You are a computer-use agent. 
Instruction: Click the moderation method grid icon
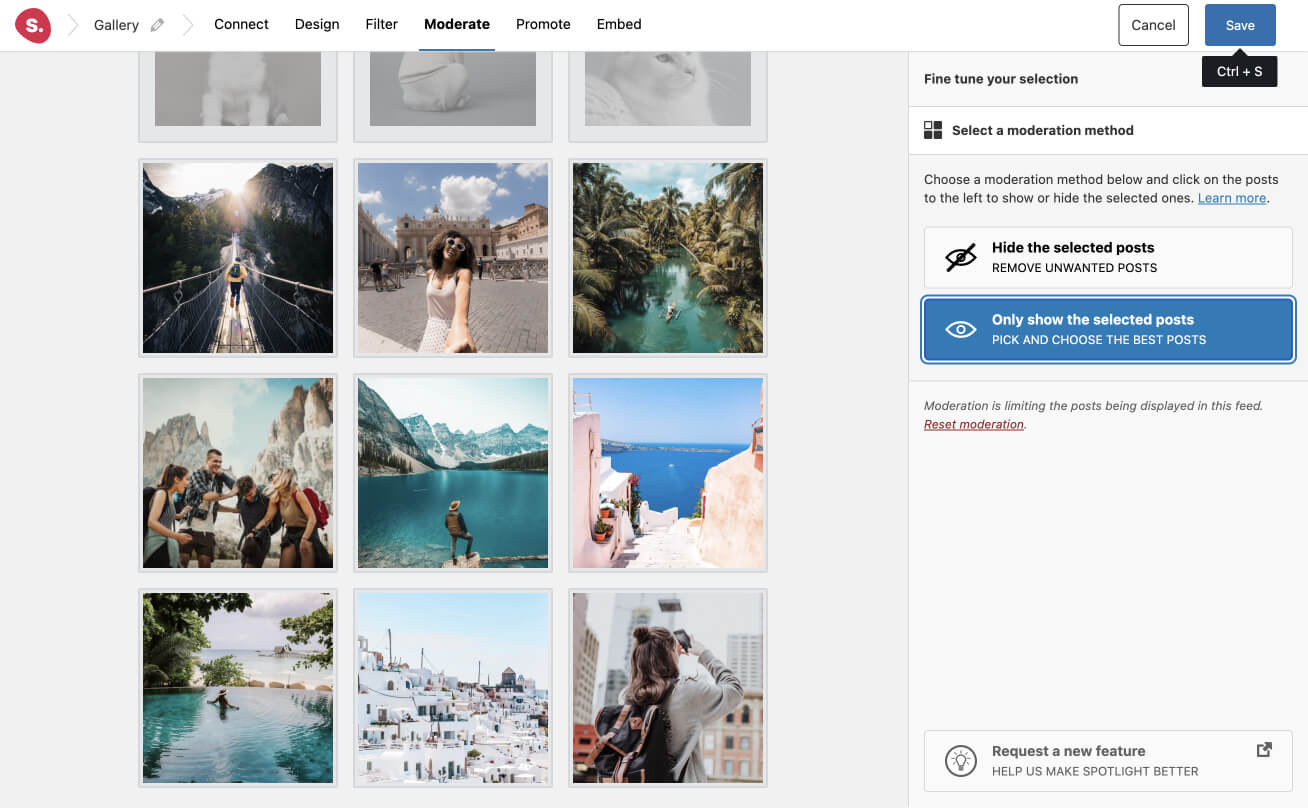pyautogui.click(x=933, y=130)
